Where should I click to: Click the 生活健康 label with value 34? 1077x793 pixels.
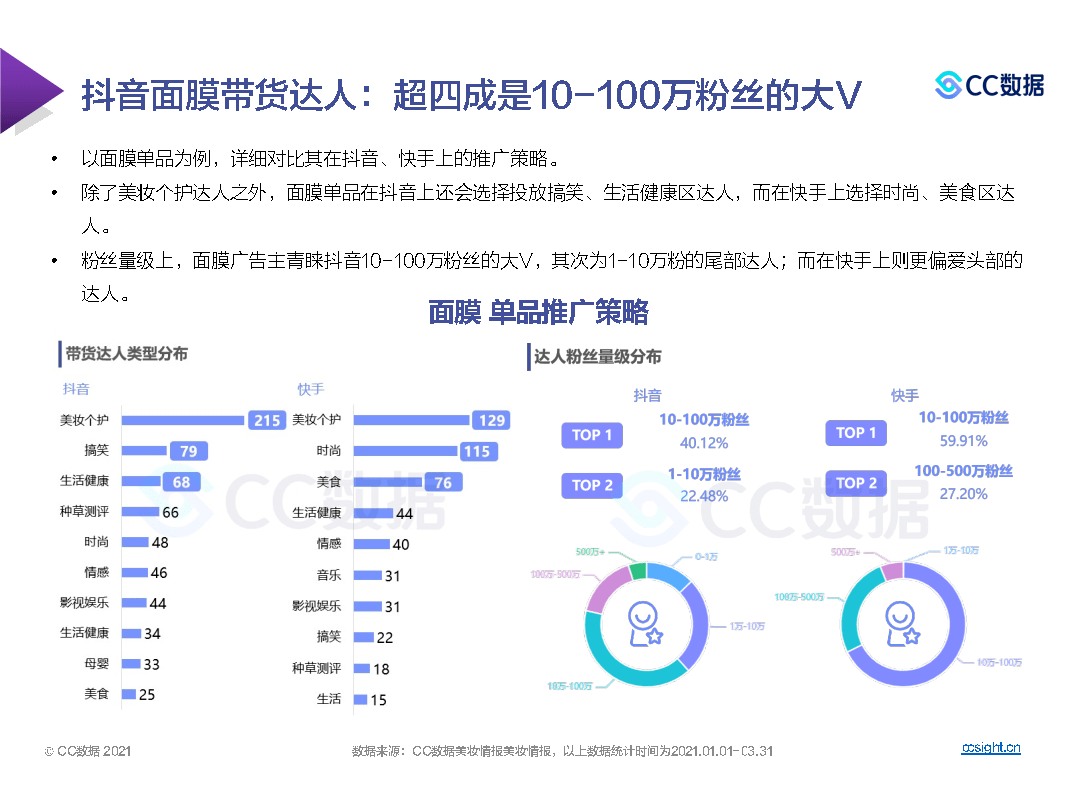pos(84,633)
